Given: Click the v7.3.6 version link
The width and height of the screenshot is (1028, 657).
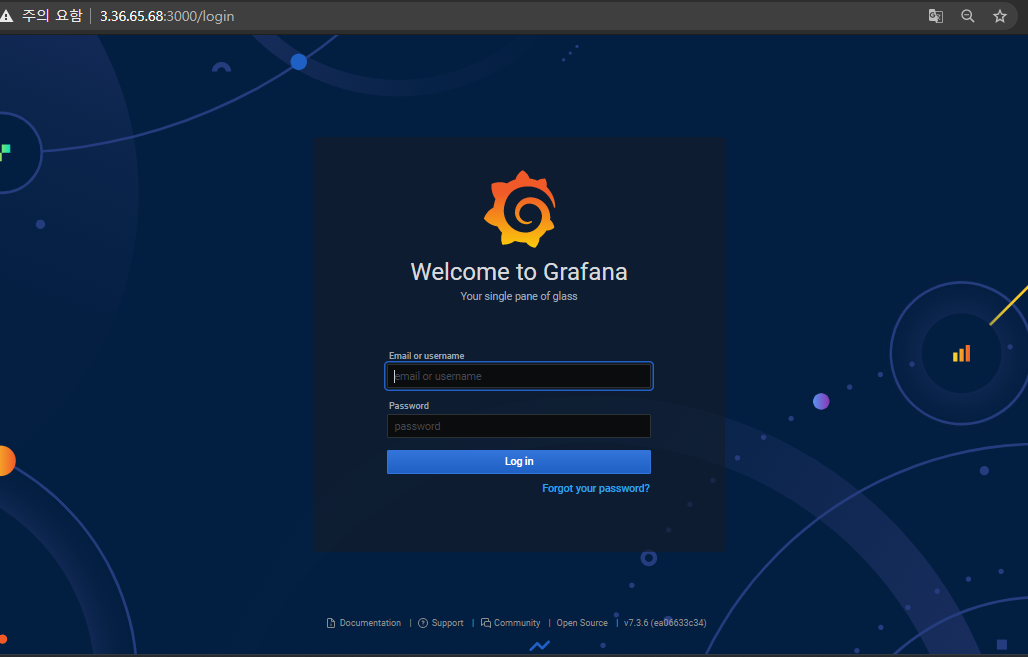Looking at the screenshot, I should 665,623.
